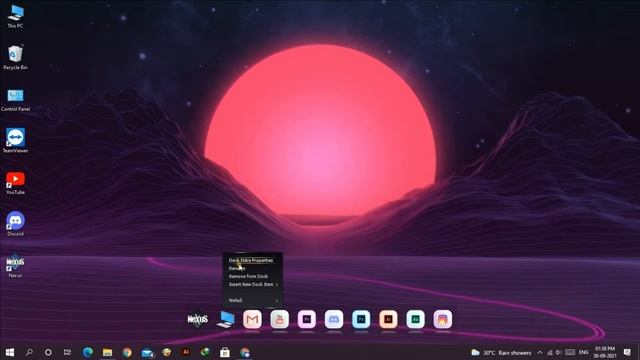Launch Google Chrome from taskbar
640x360 pixels.
tap(127, 352)
